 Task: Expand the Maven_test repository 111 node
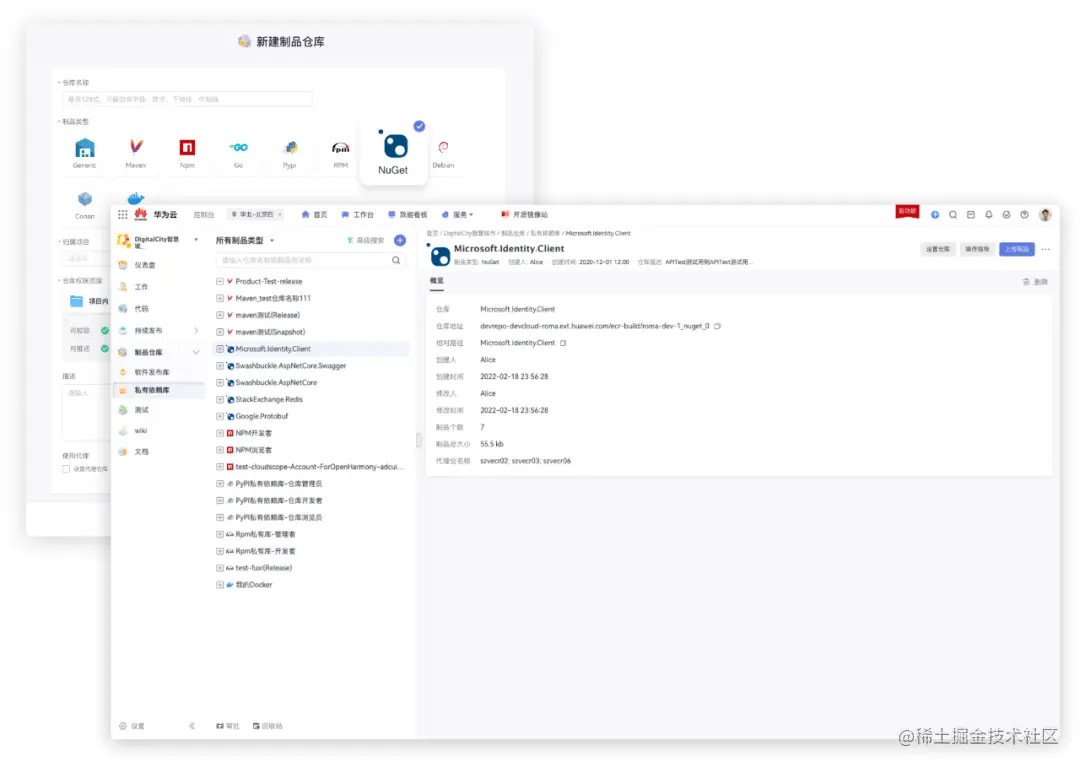point(220,298)
